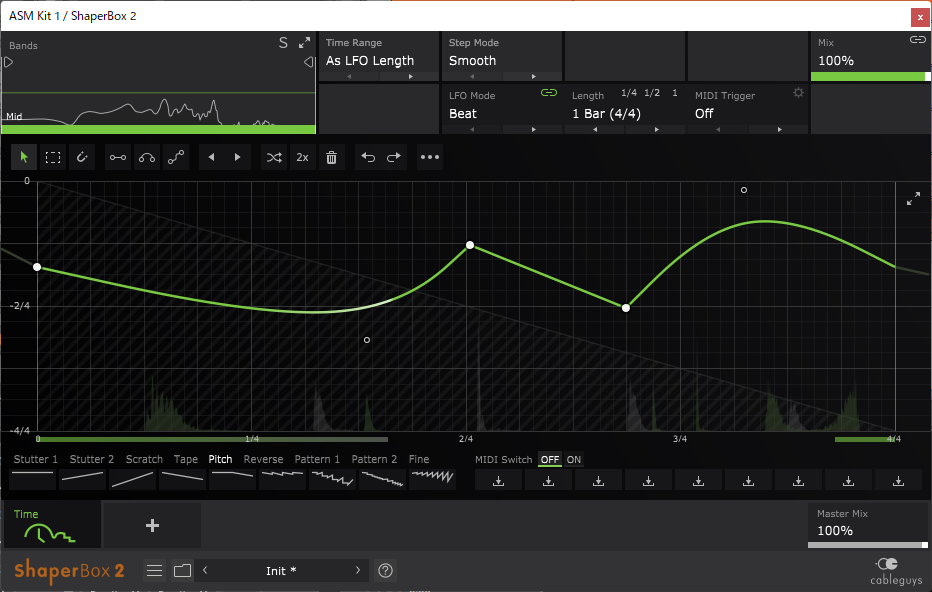Screen dimensions: 932x592
Task: Pick the straight line segment tool
Action: tap(118, 158)
